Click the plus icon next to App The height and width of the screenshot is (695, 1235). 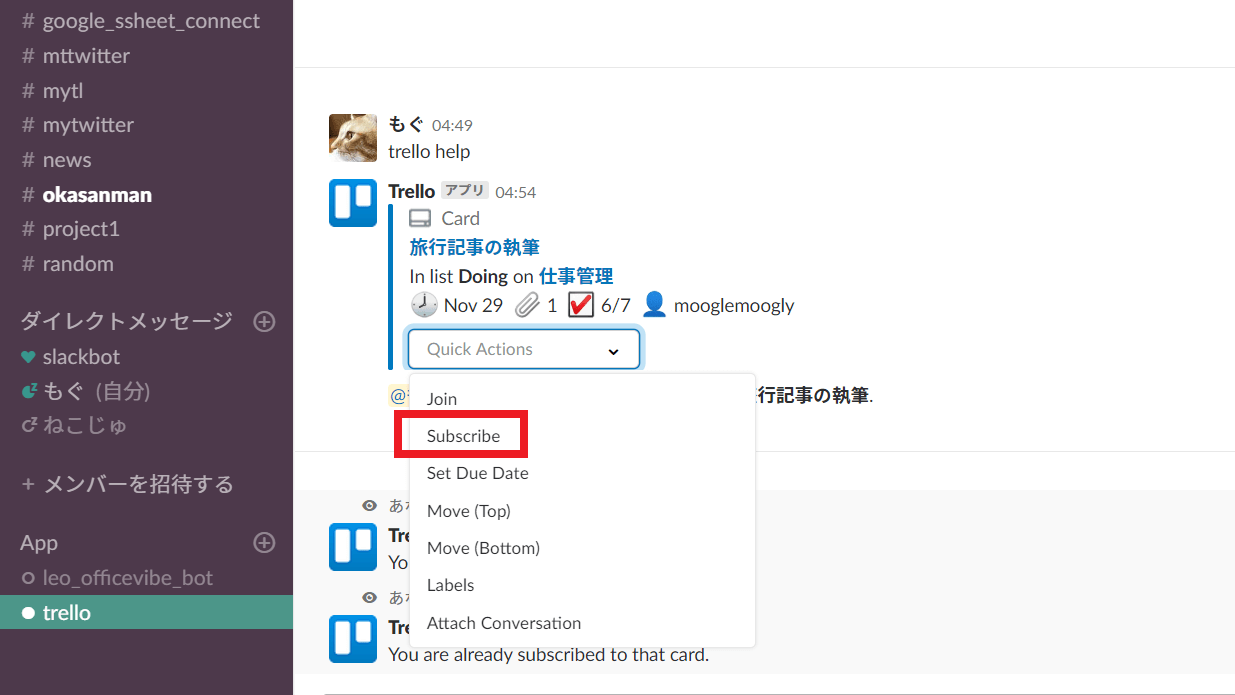[264, 542]
